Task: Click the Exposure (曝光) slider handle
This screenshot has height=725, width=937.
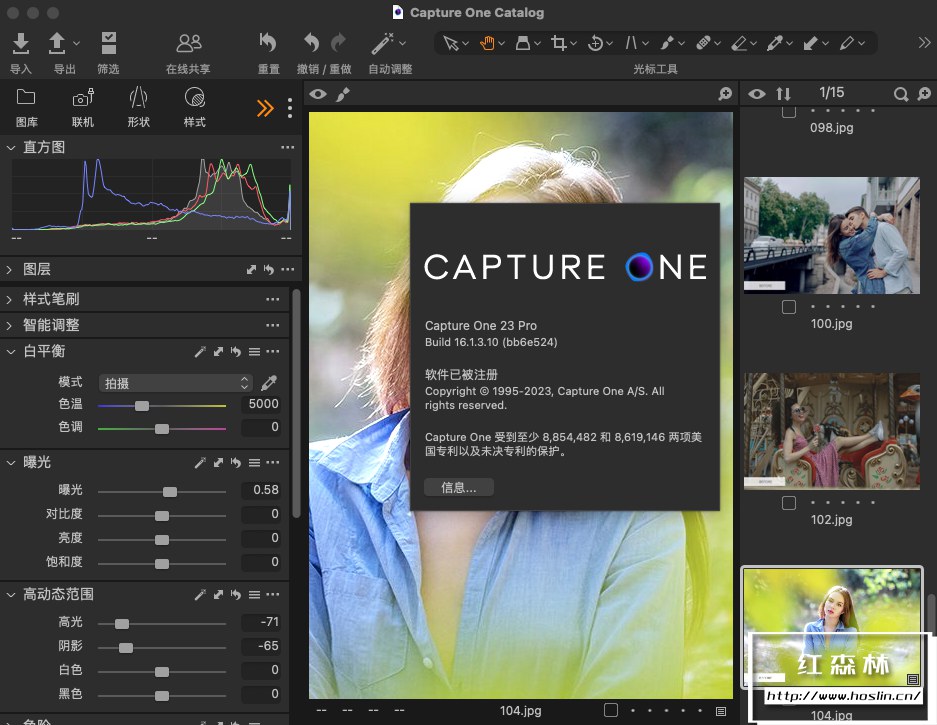Action: (170, 491)
